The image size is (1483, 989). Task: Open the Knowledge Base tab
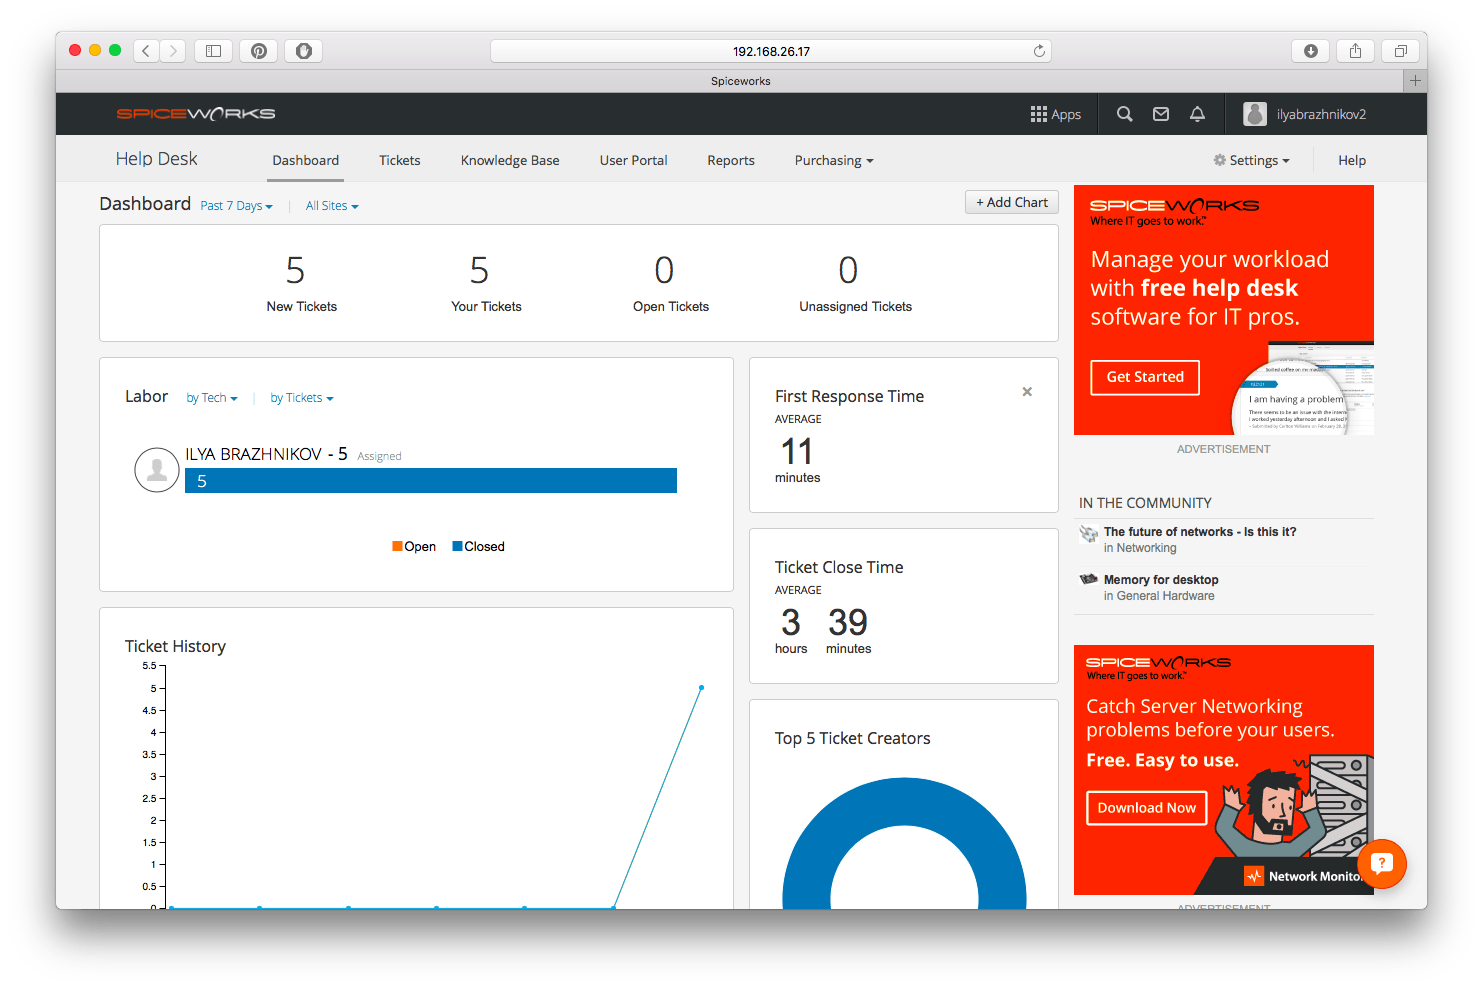[510, 161]
